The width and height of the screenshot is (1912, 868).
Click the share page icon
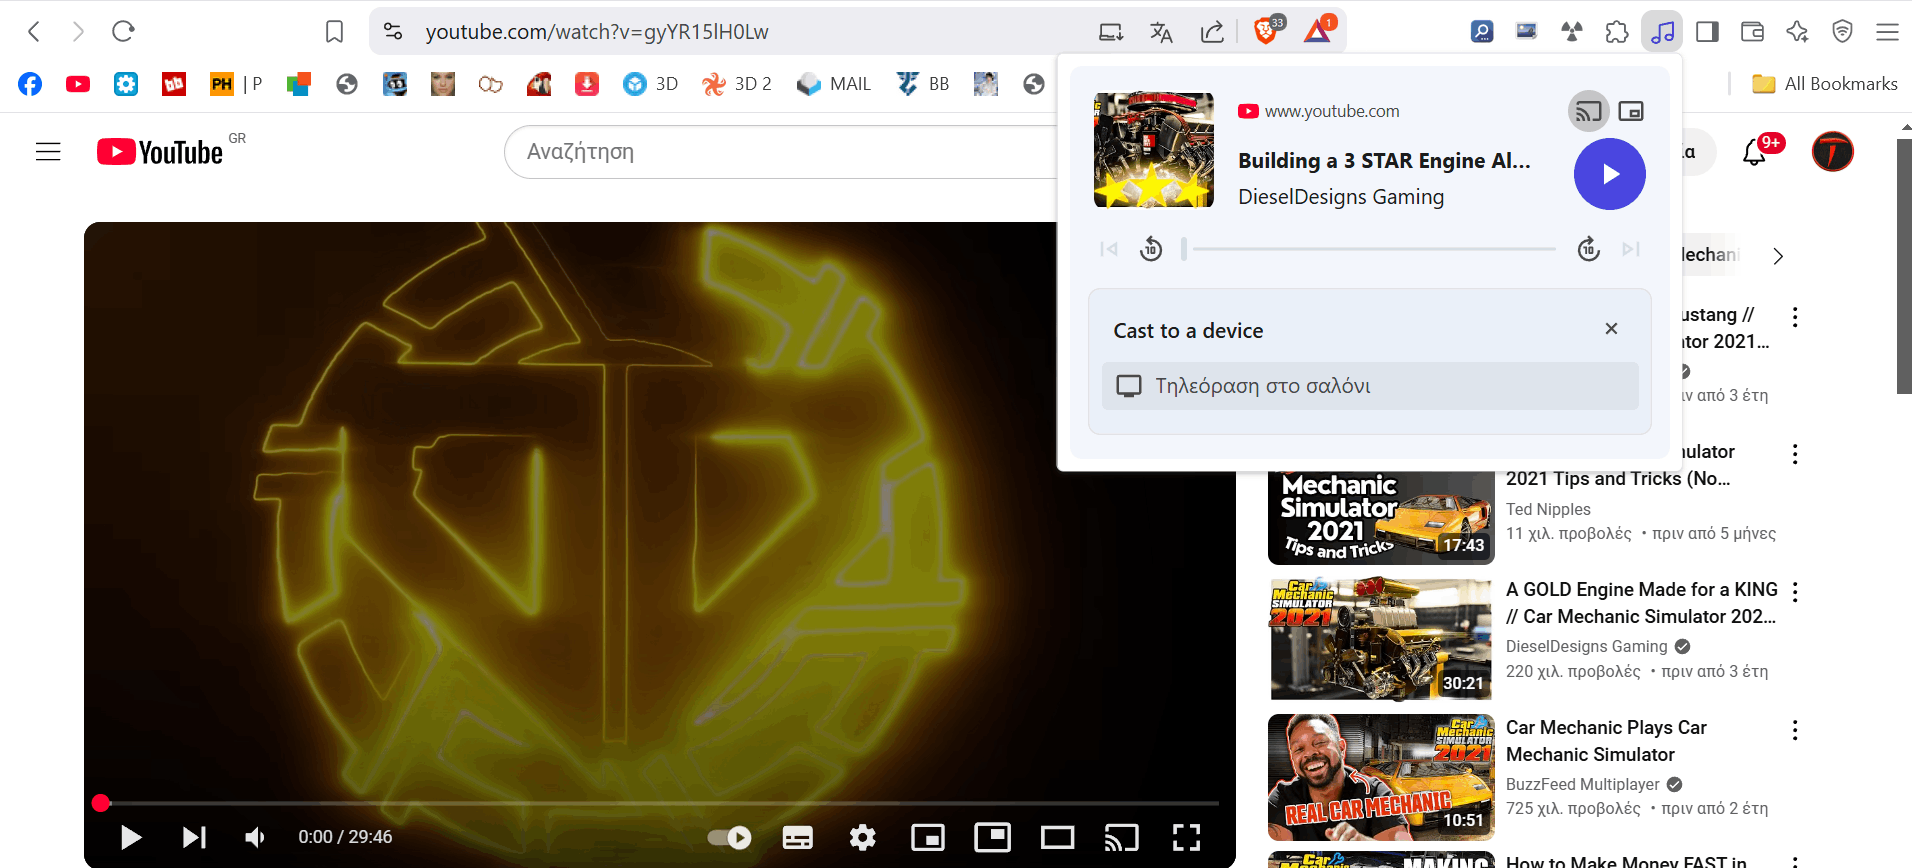(x=1212, y=32)
